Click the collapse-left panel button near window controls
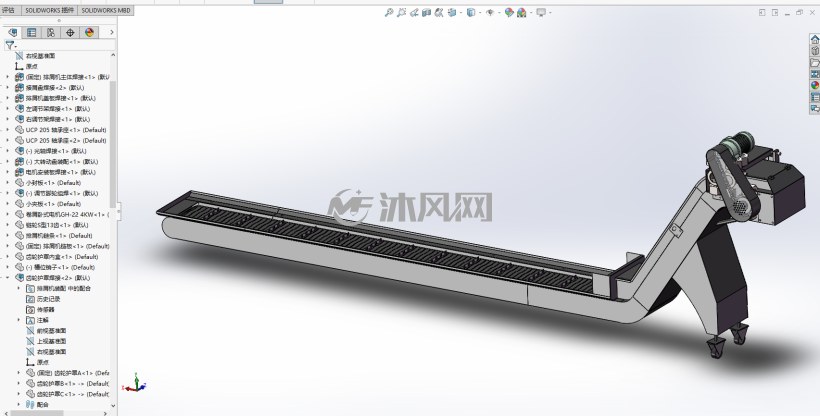Image resolution: width=820 pixels, height=416 pixels. pos(762,13)
